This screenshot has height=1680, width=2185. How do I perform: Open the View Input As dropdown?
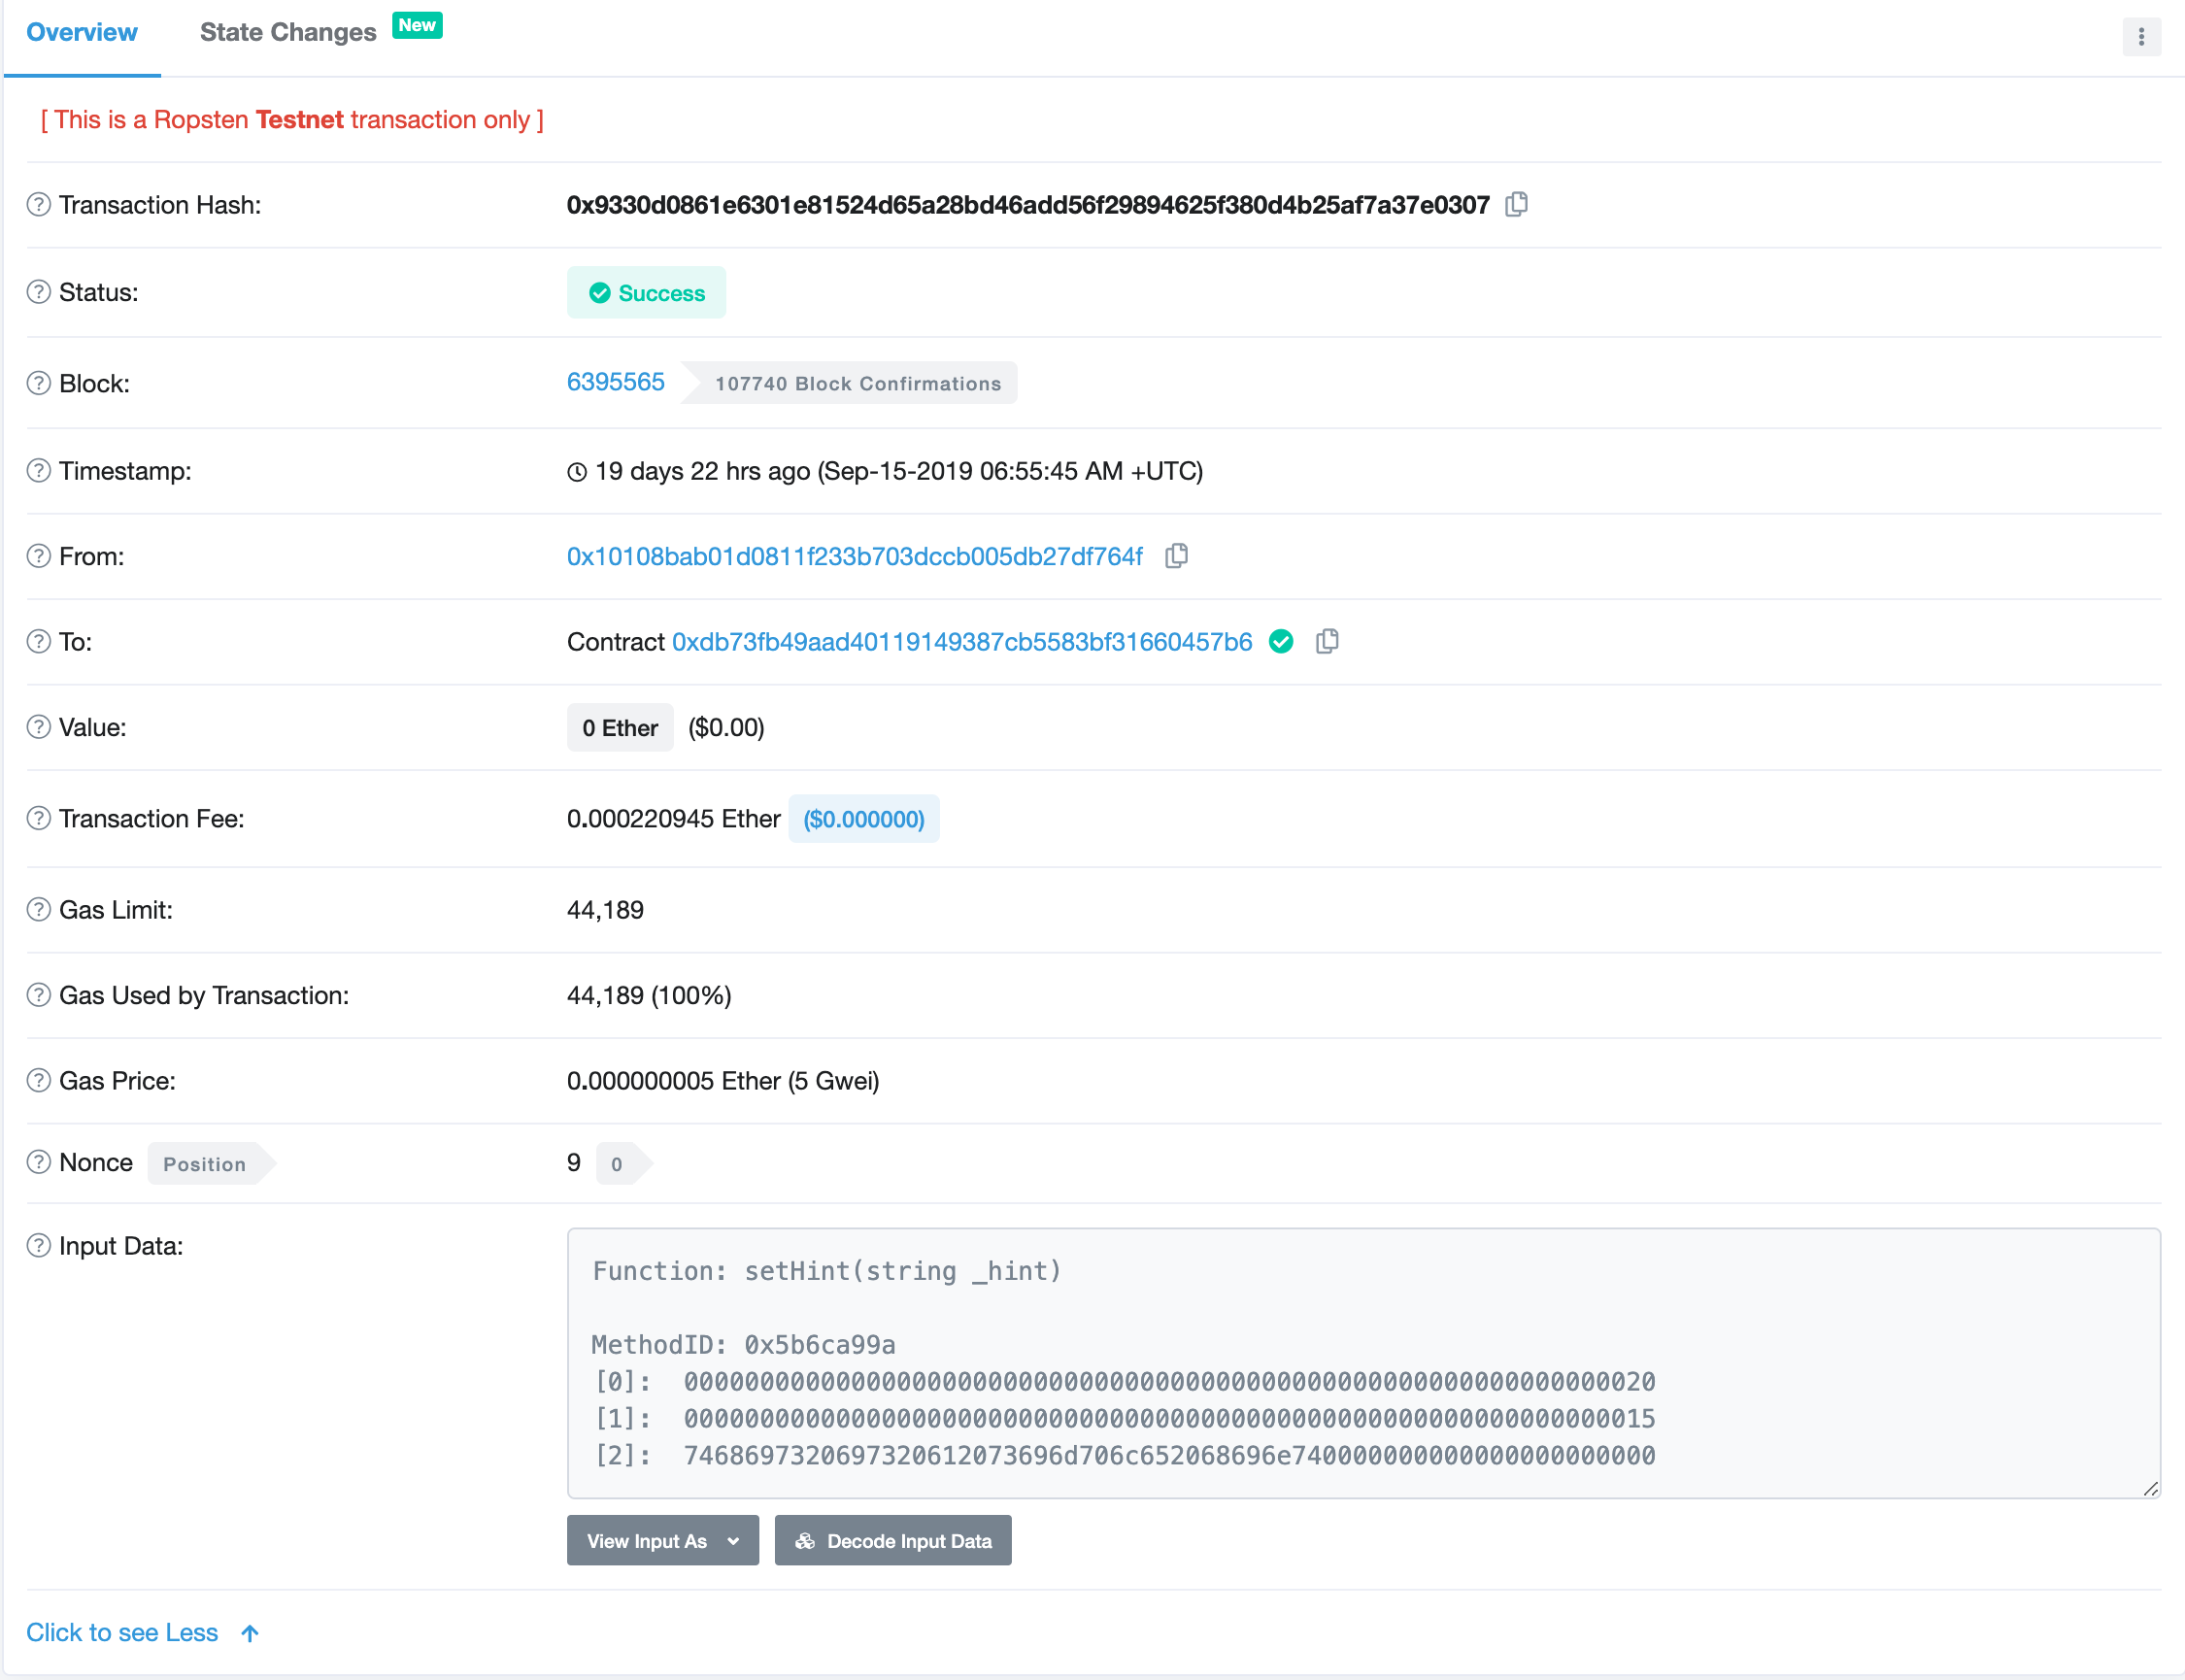click(662, 1540)
